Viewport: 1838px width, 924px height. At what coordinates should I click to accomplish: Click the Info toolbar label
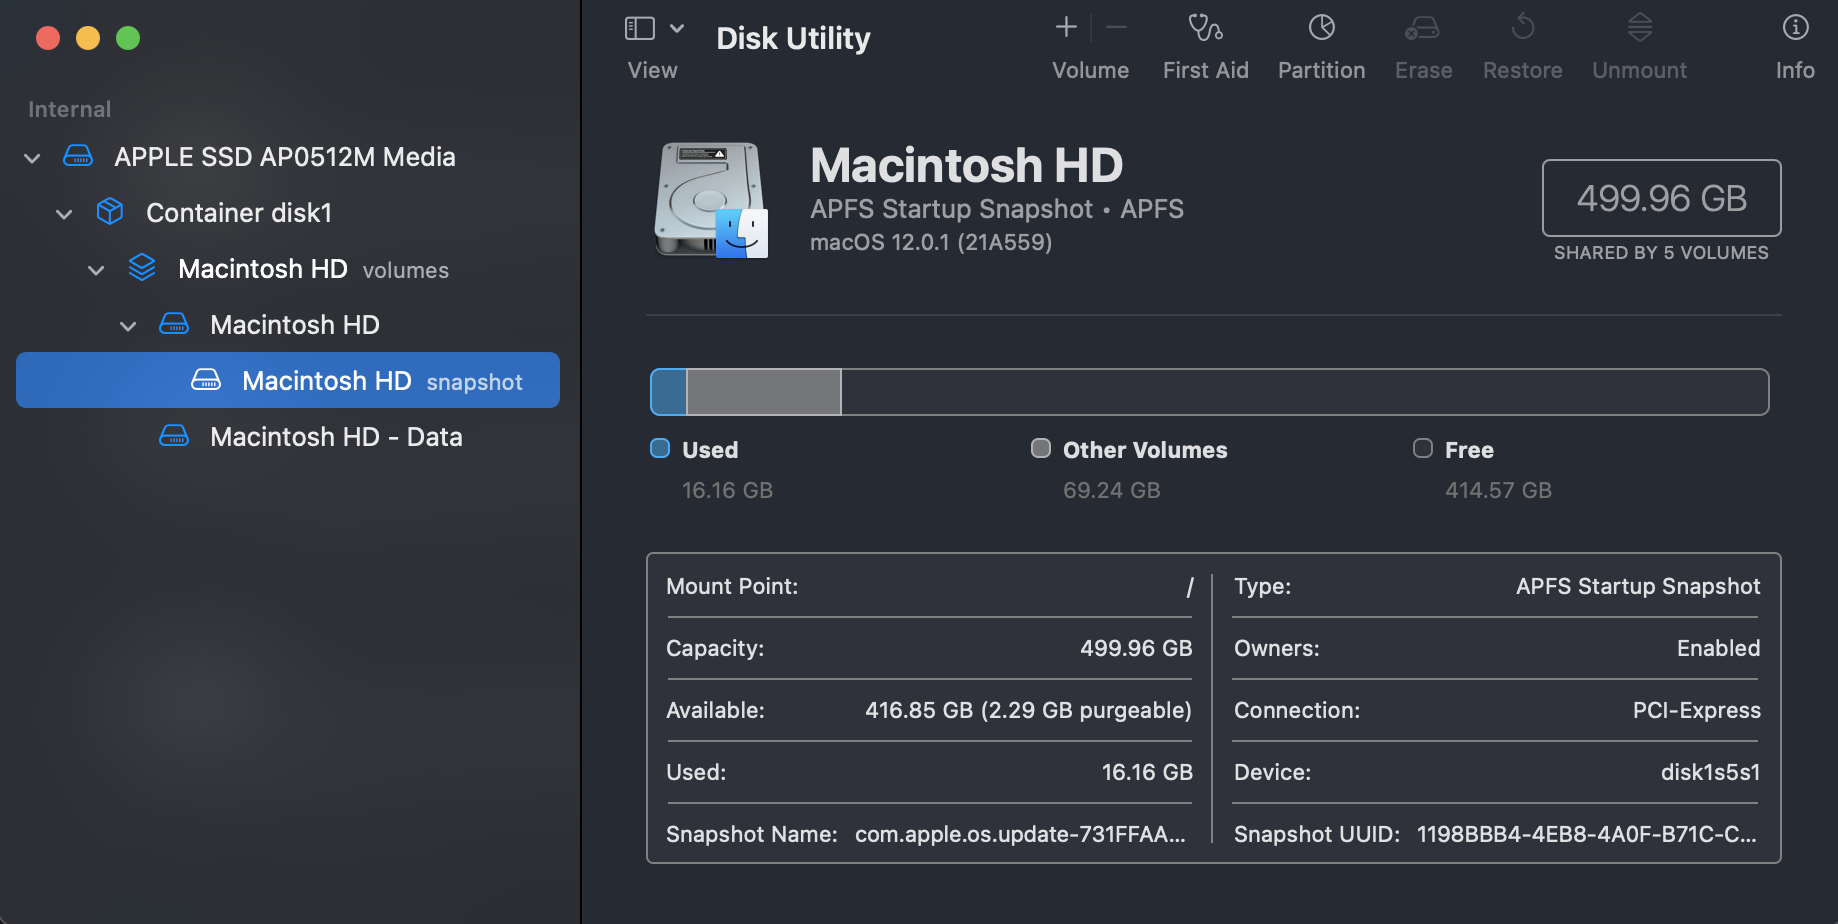(1796, 70)
